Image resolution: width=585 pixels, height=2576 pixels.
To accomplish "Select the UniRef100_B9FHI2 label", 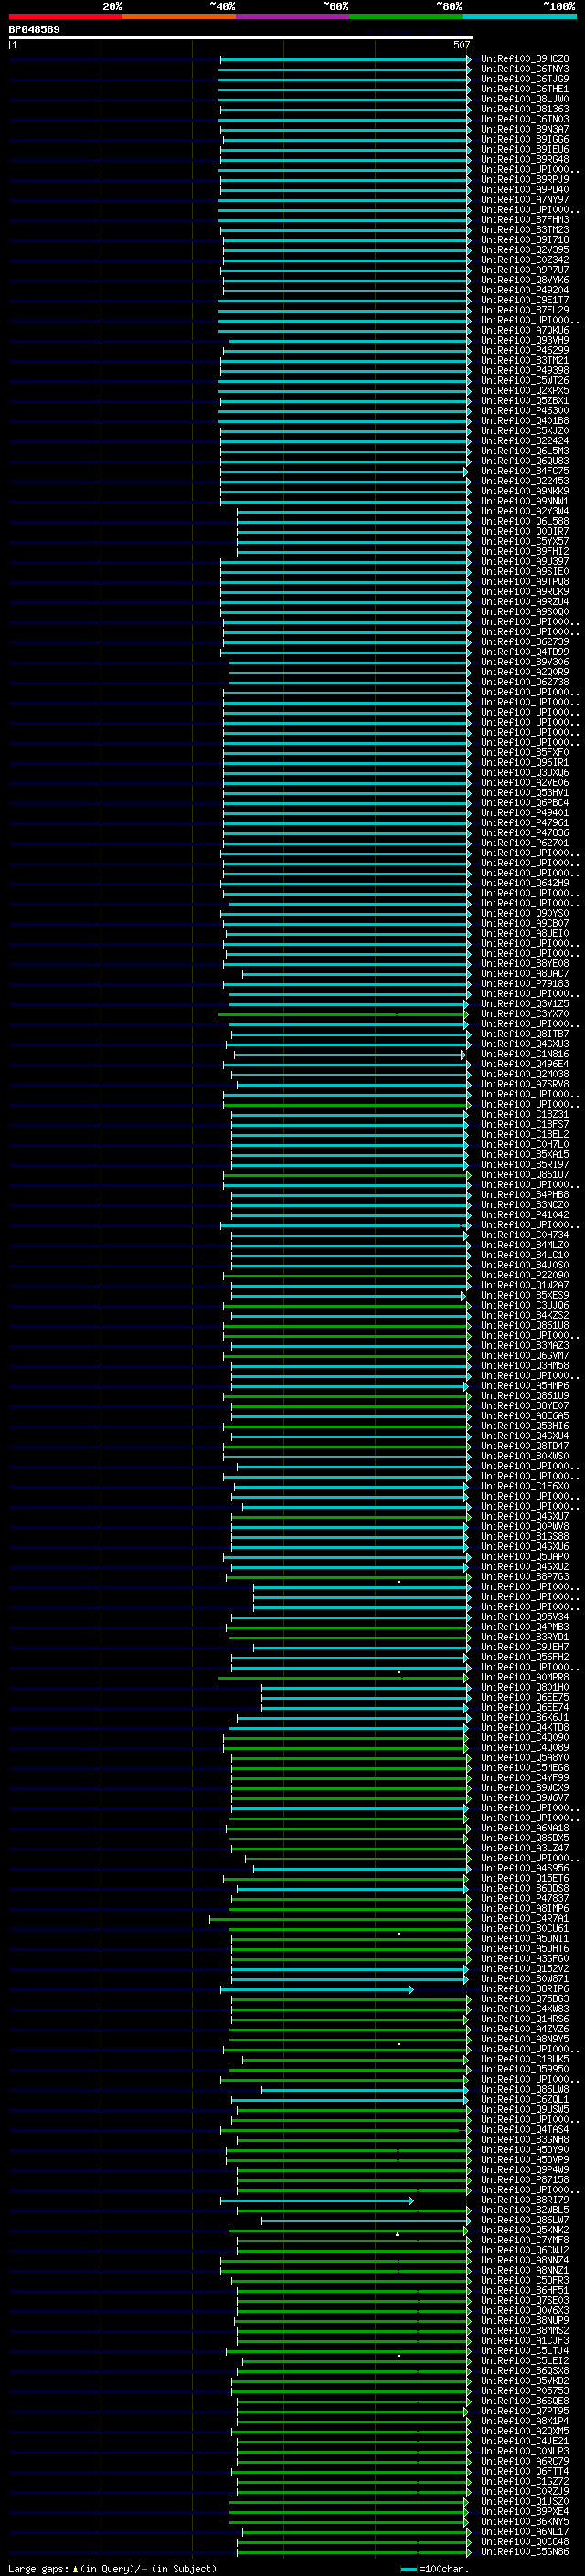I will tap(525, 551).
